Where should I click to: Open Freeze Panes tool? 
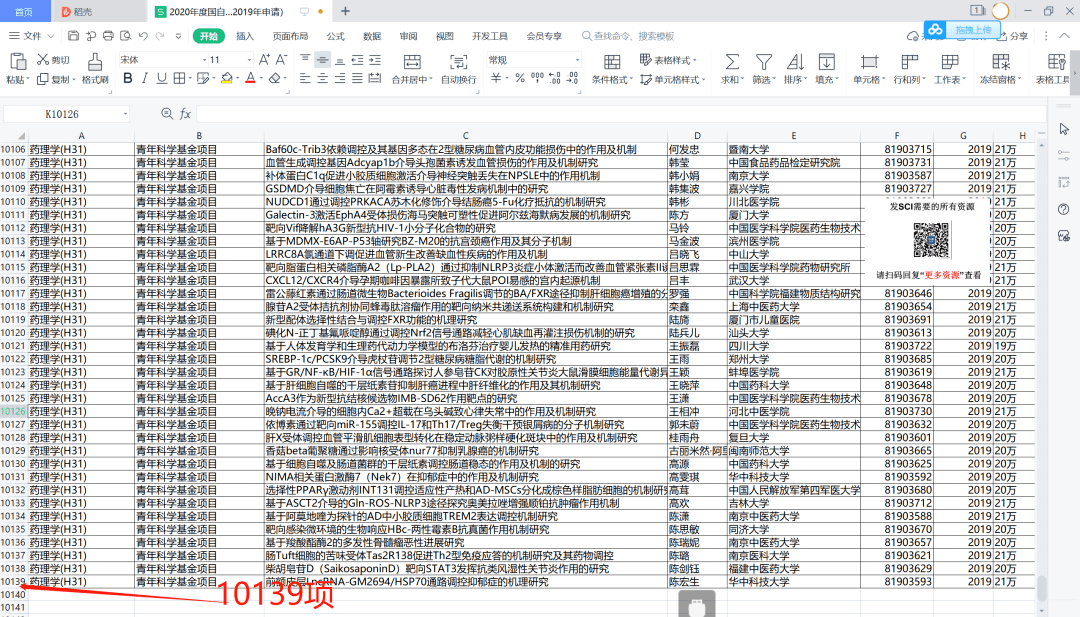tap(1001, 62)
